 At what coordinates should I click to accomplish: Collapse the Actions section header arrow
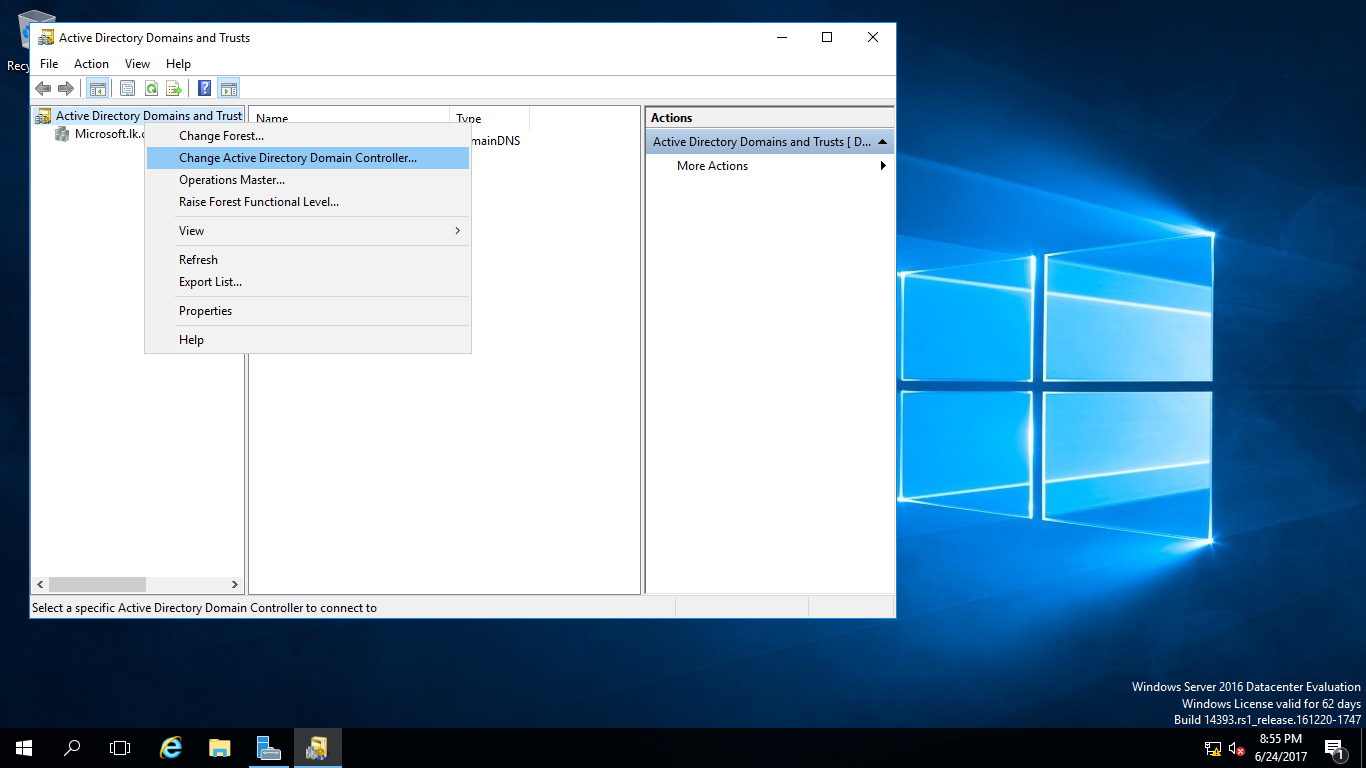coord(882,142)
